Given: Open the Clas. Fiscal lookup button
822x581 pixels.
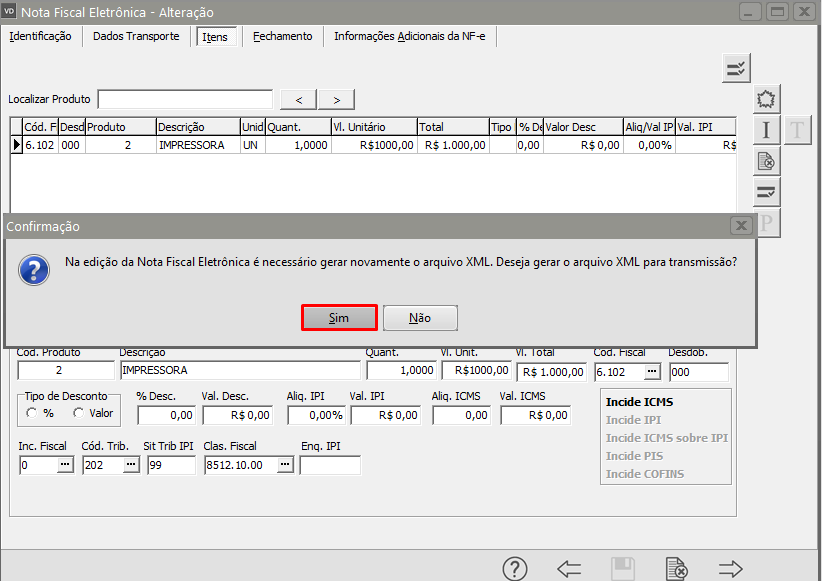Looking at the screenshot, I should (284, 465).
